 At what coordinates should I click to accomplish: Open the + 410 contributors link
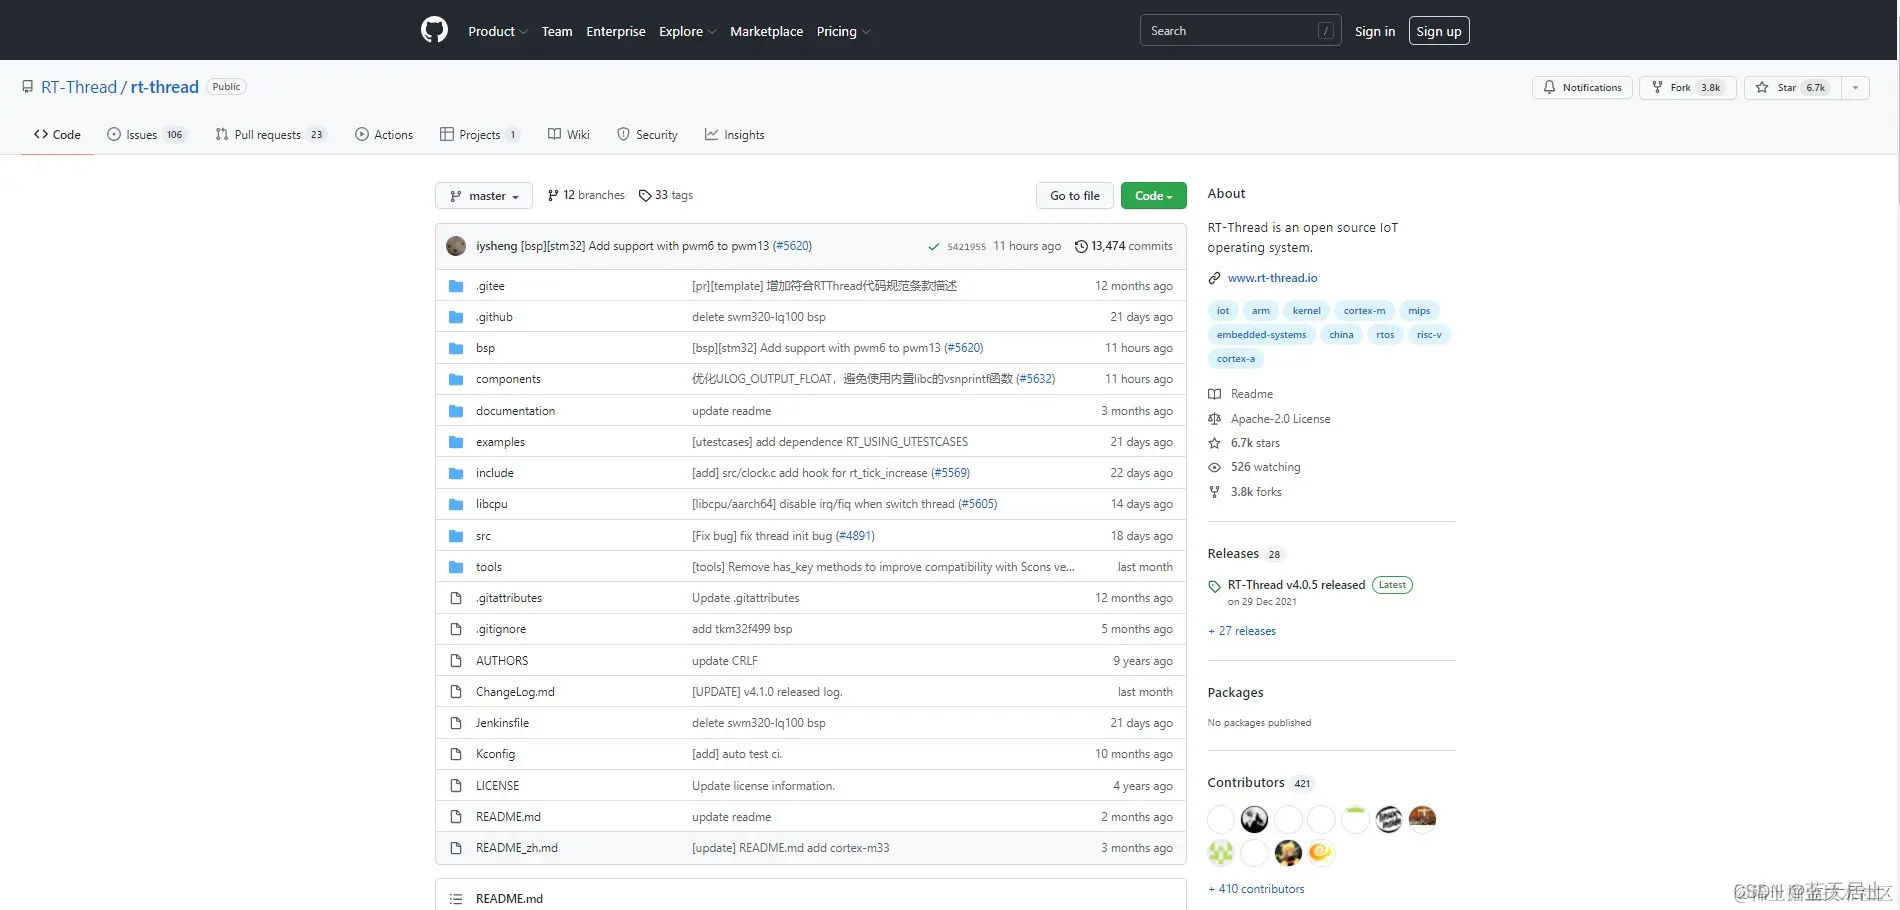(1256, 889)
